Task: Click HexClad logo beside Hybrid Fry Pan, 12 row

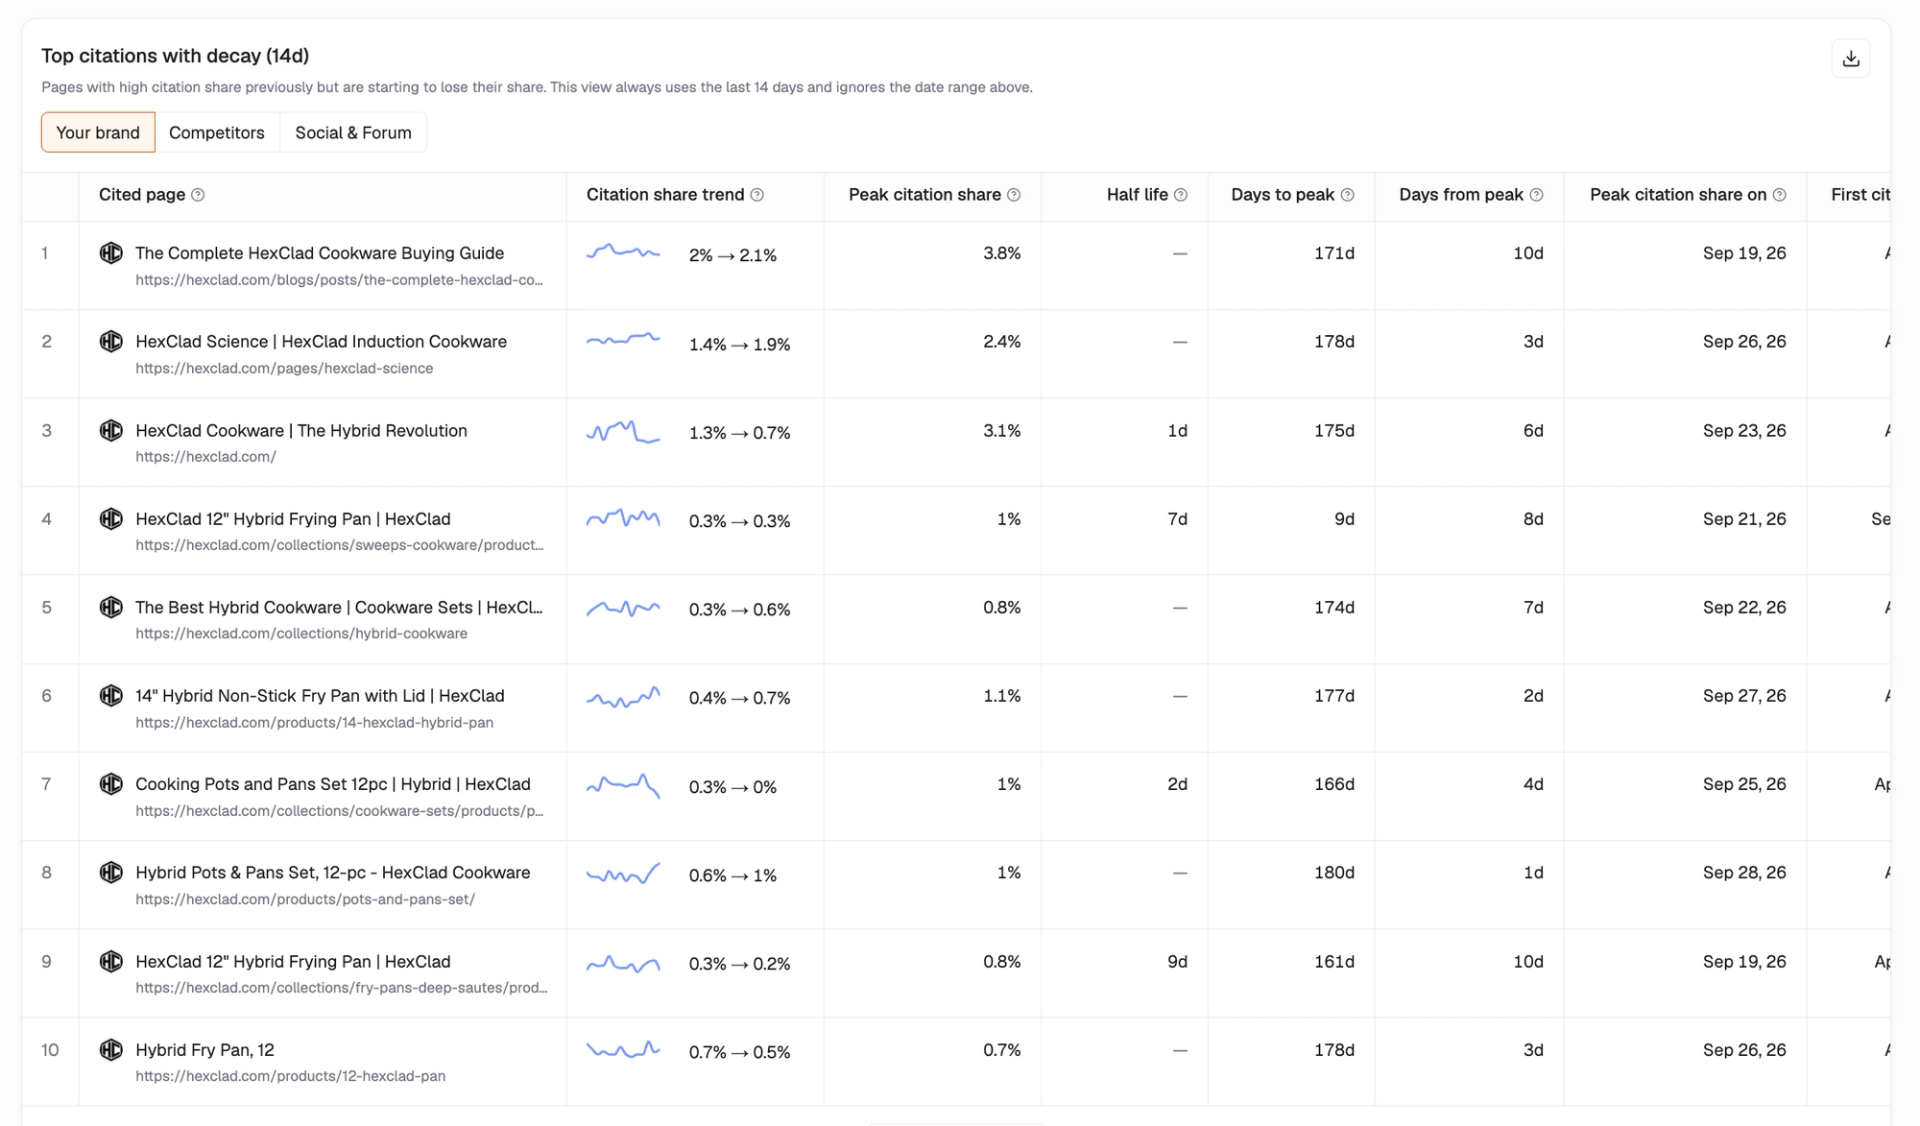Action: click(111, 1050)
